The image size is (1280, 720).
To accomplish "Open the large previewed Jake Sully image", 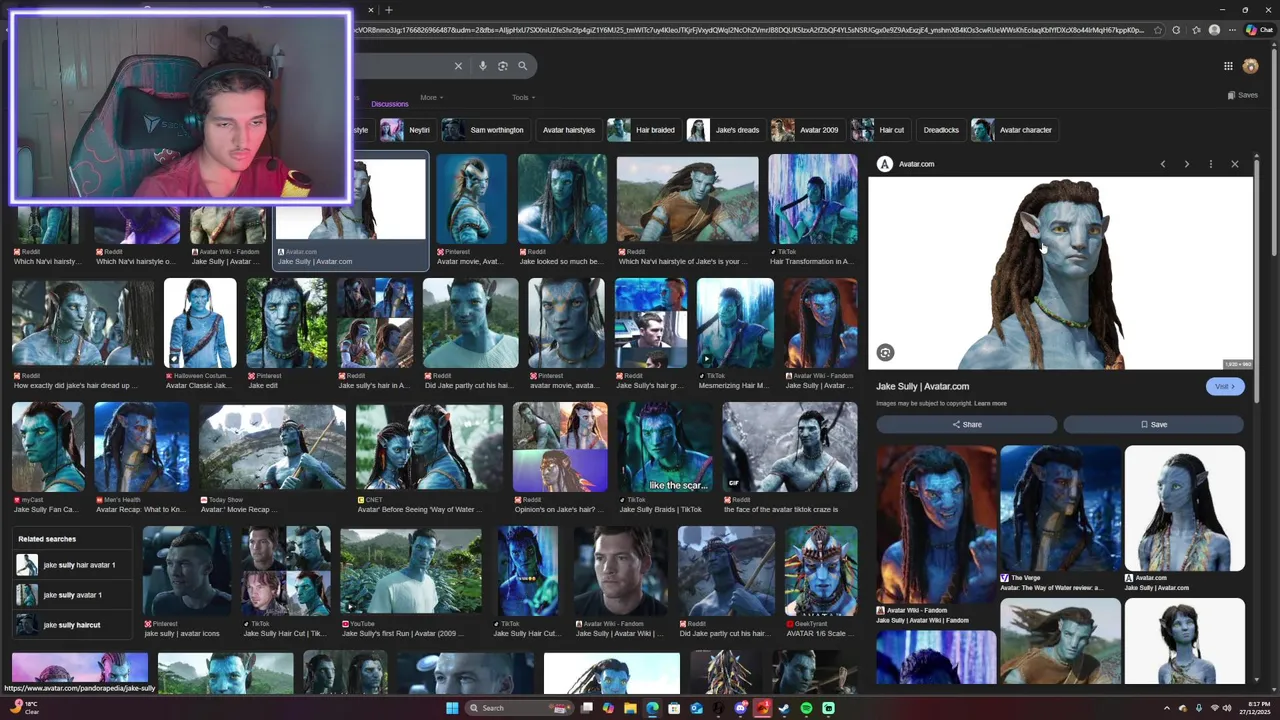I will pyautogui.click(x=1060, y=274).
